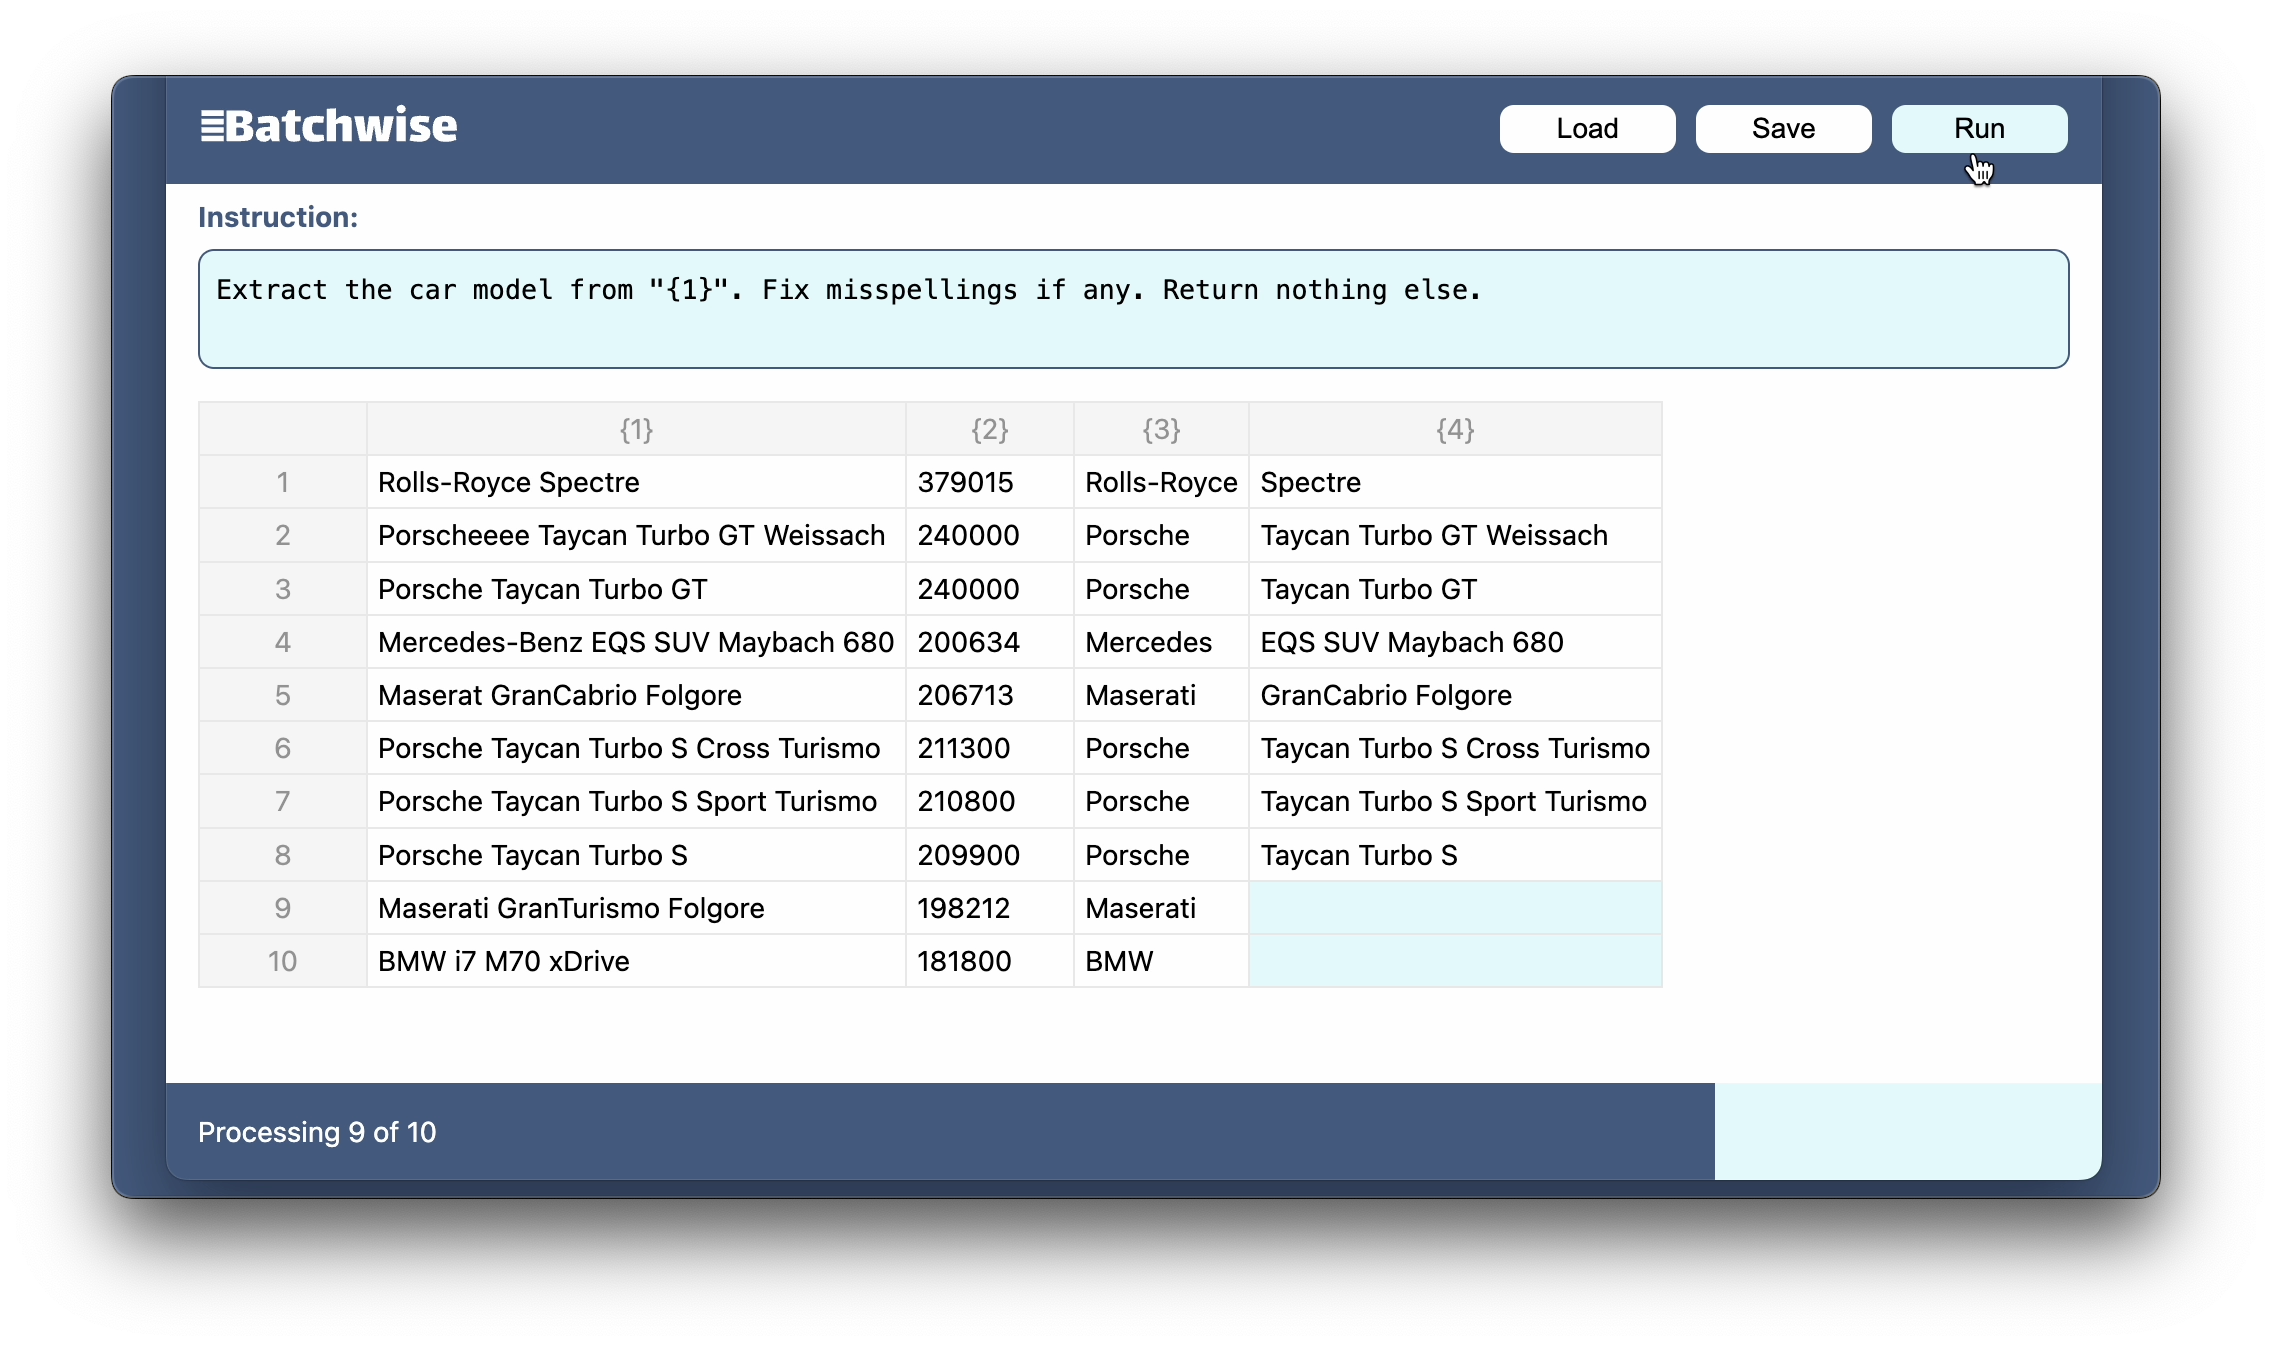Select row 10 header number
The image size is (2272, 1346).
click(x=282, y=961)
